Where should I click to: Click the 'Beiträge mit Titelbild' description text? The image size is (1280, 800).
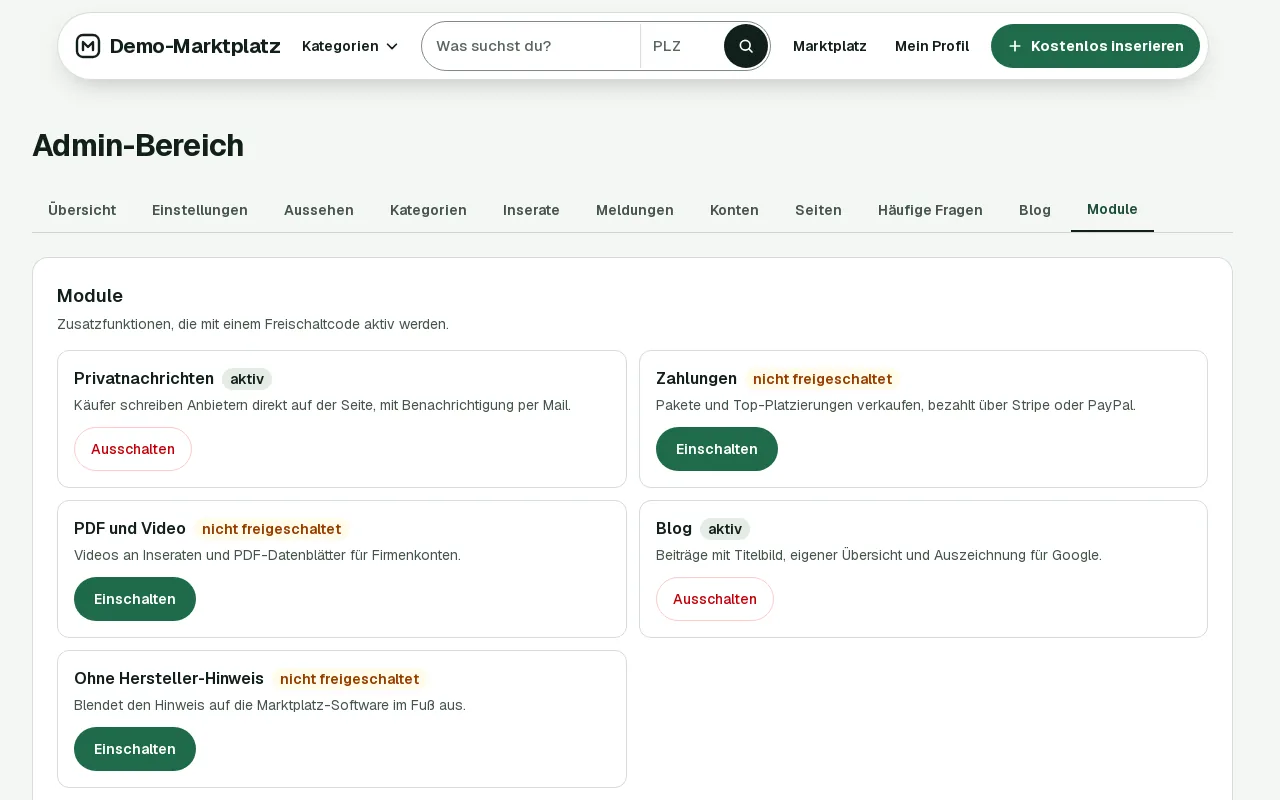(879, 555)
